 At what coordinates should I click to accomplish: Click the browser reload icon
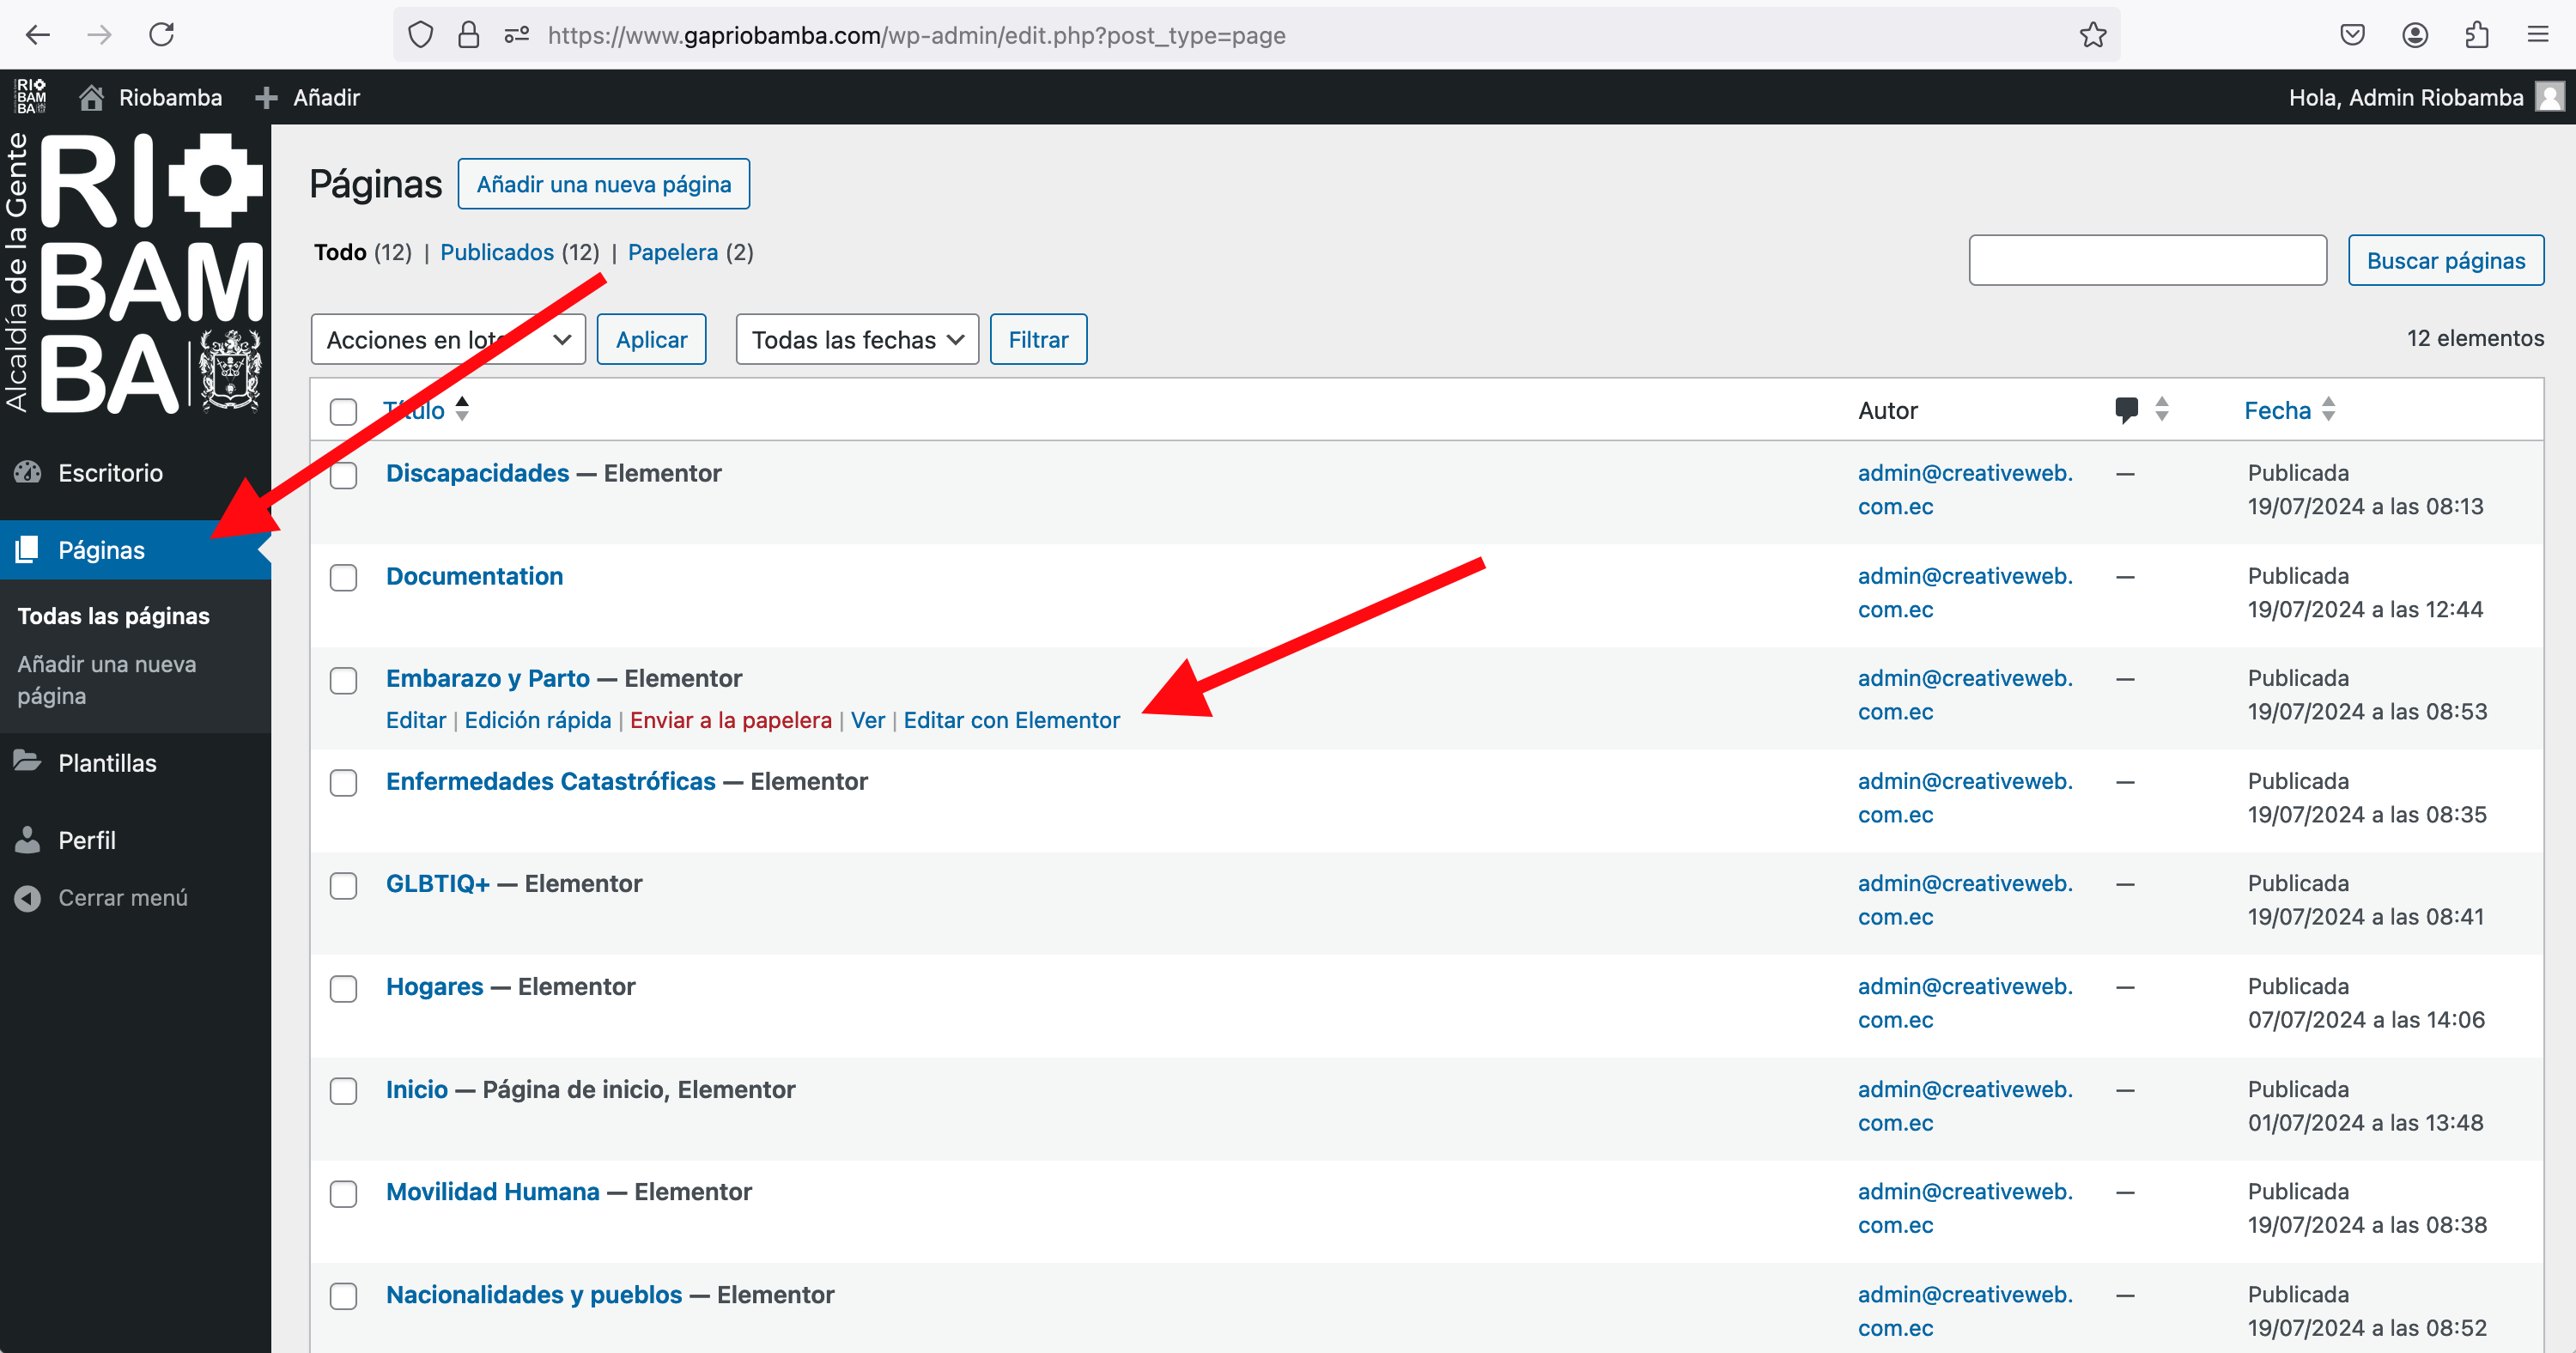(x=161, y=35)
